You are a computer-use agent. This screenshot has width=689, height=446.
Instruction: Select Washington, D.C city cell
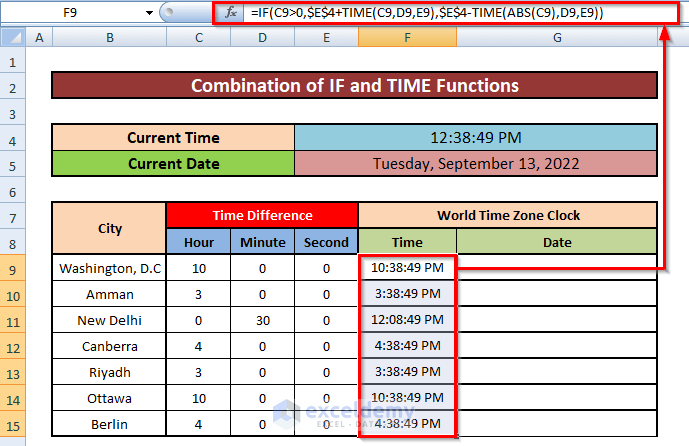pyautogui.click(x=109, y=269)
